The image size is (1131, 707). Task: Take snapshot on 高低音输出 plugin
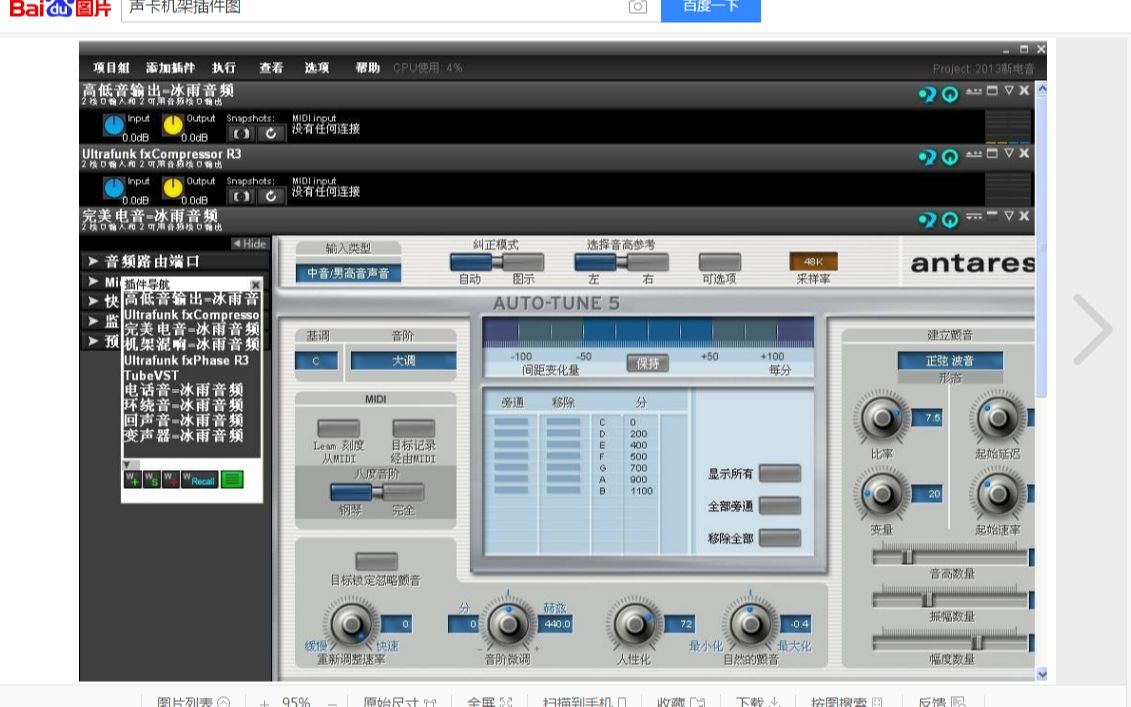pos(241,133)
